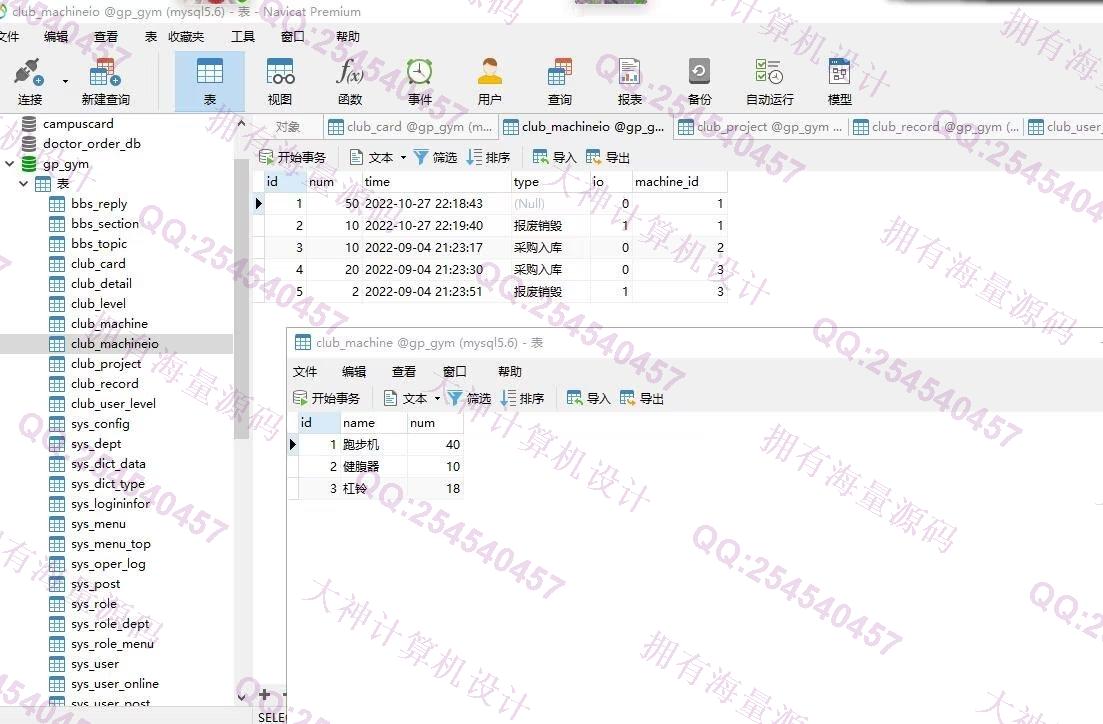Open the Report button

630,82
